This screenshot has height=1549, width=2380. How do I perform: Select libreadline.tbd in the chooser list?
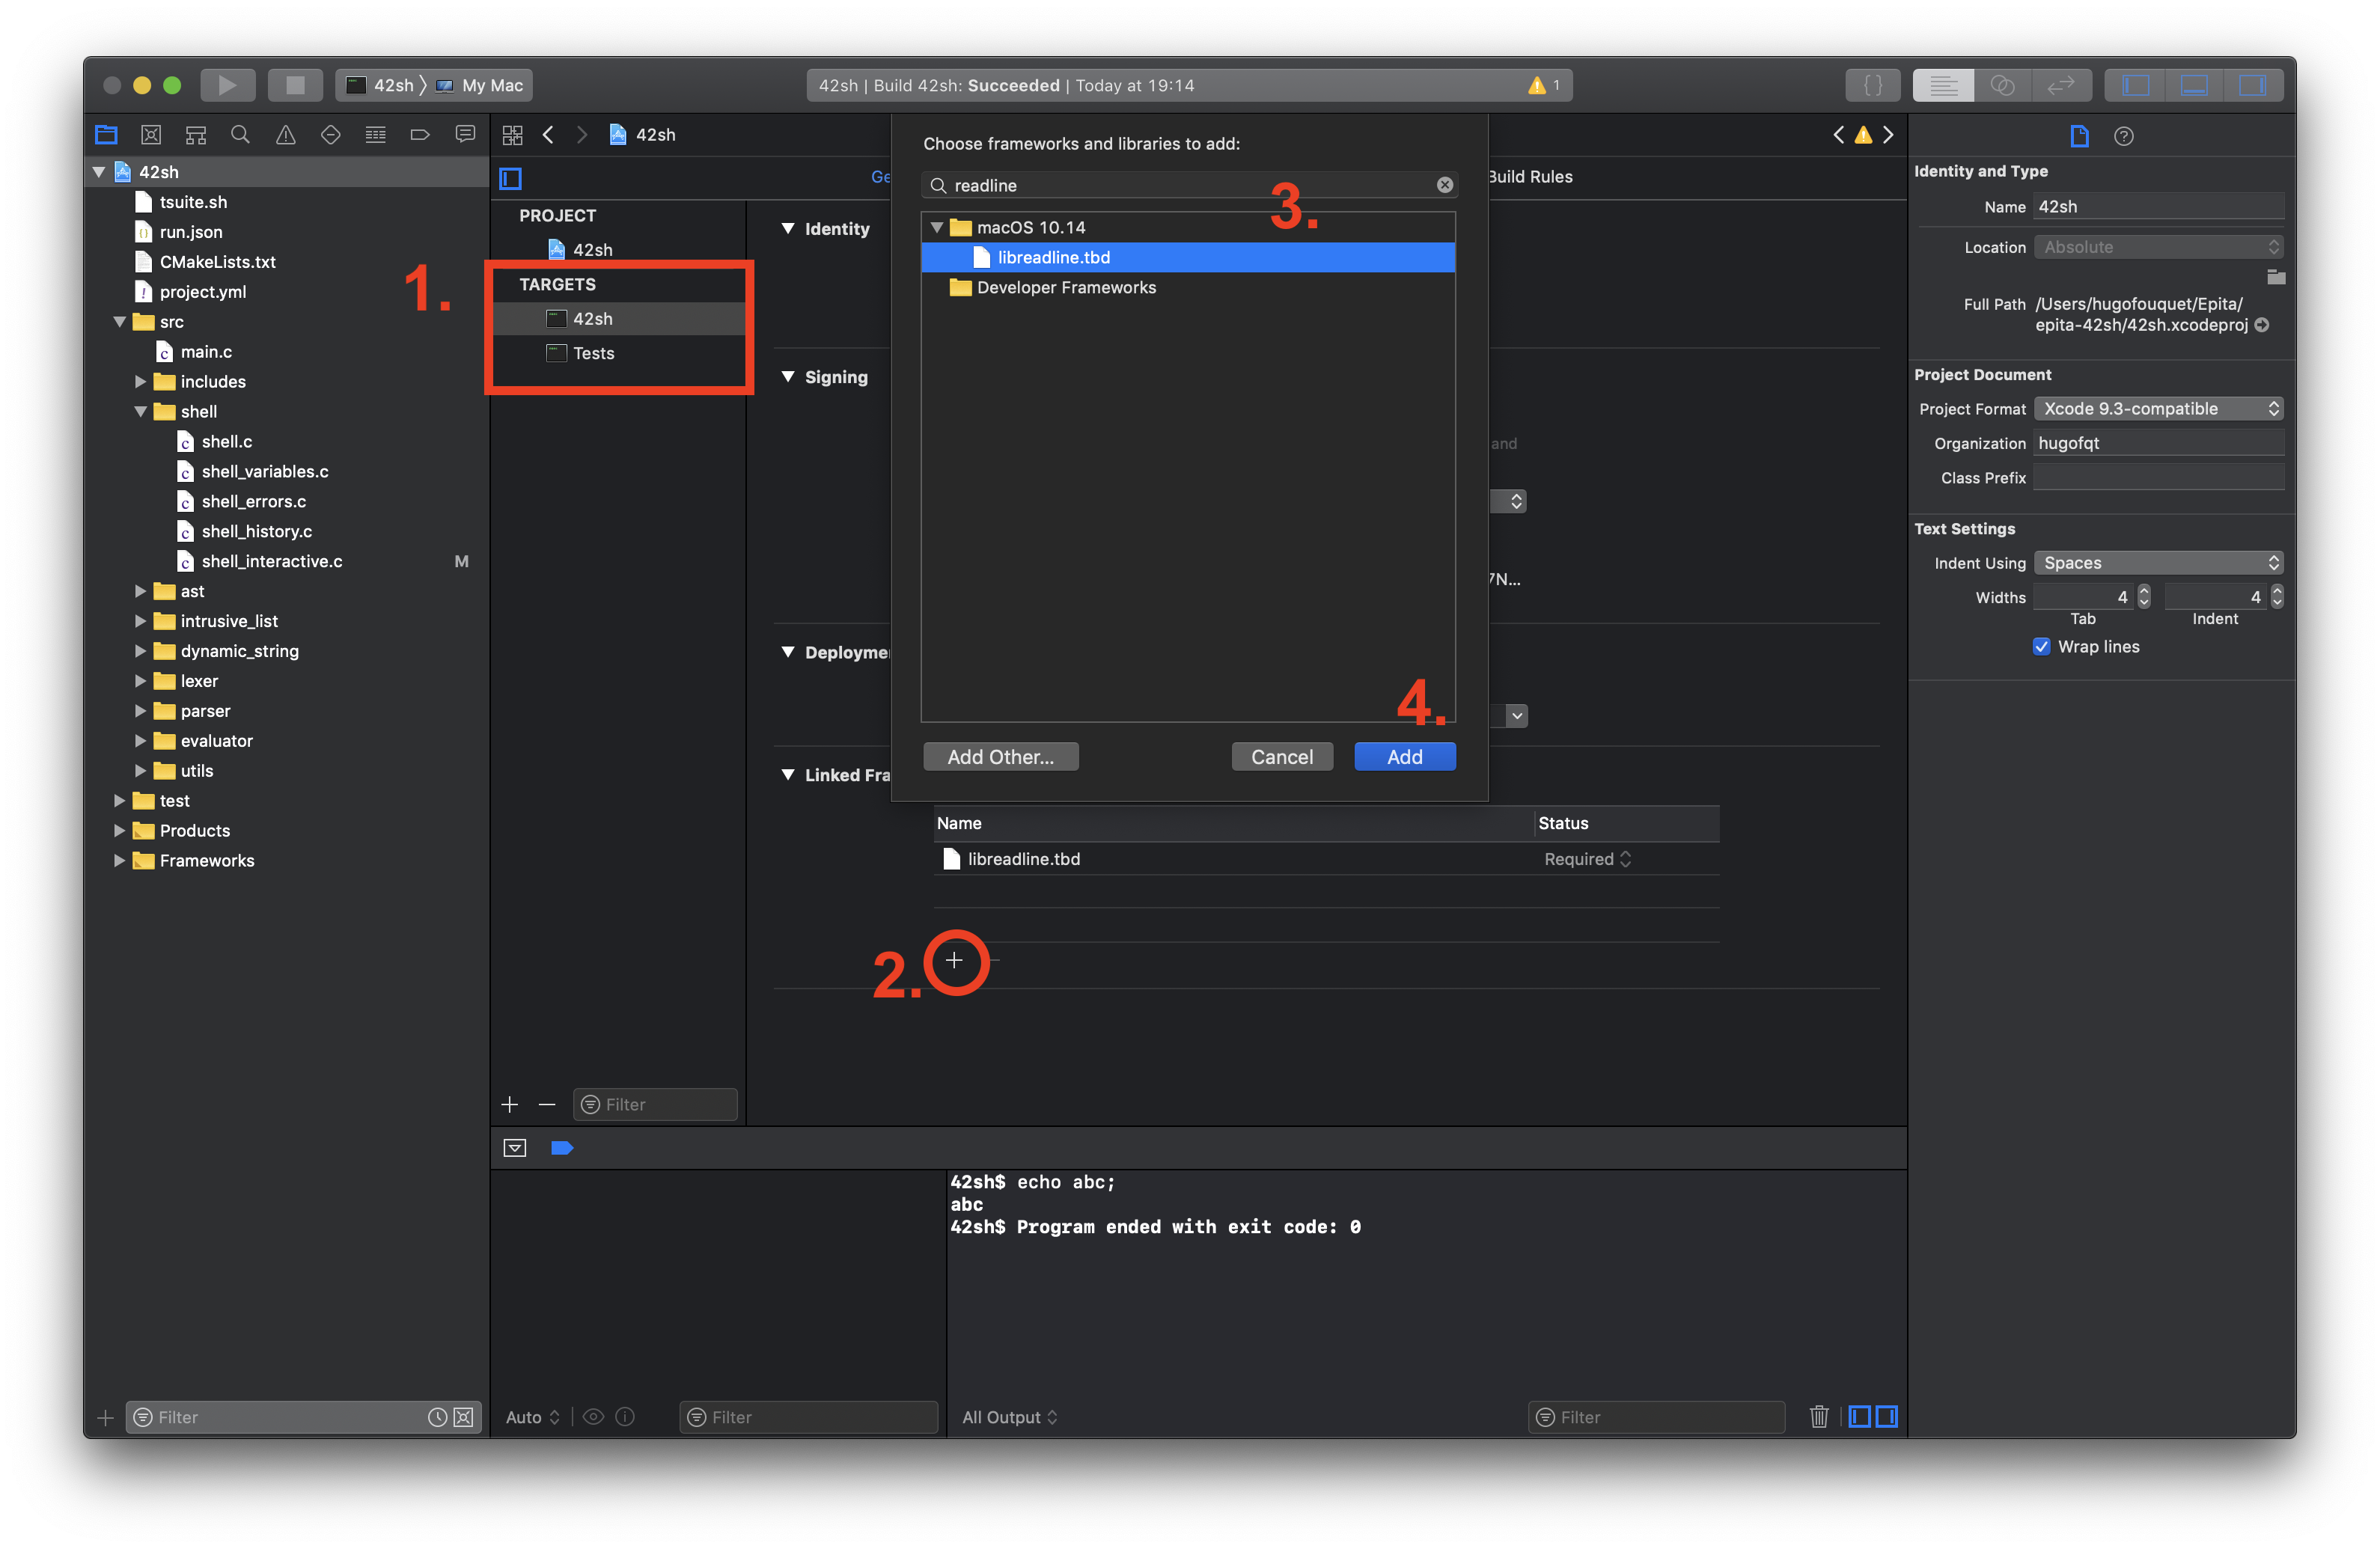pyautogui.click(x=1187, y=257)
